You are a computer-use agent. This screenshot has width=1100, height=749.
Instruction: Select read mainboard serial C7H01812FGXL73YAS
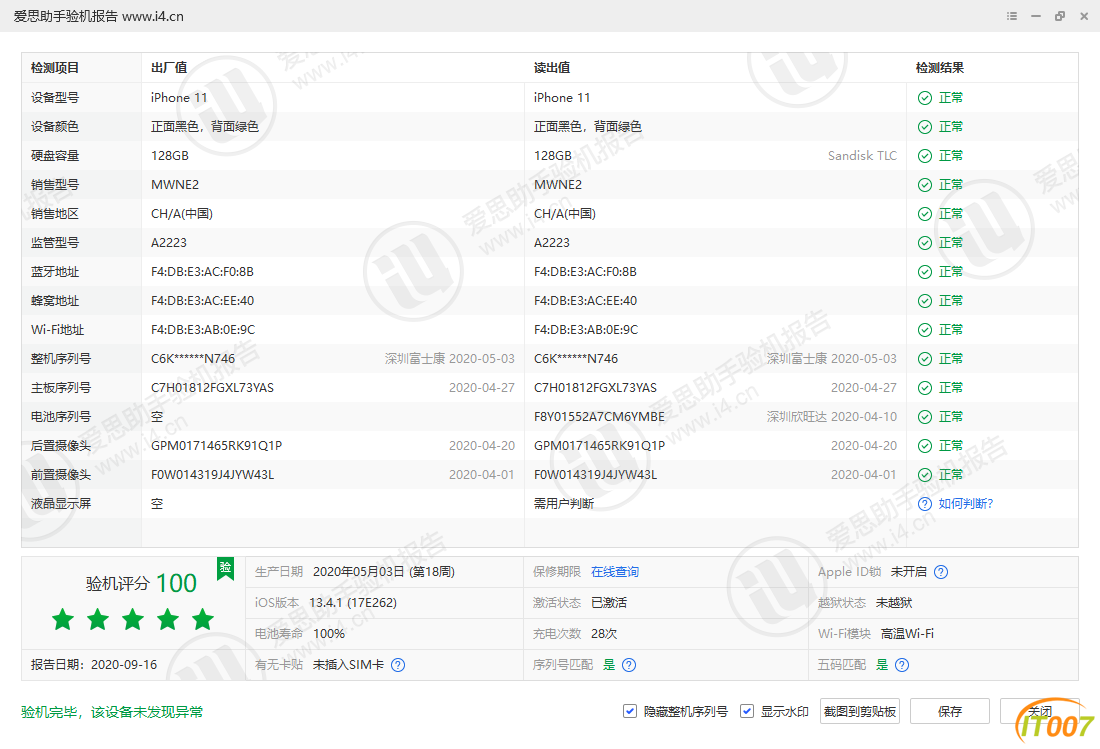coord(595,388)
